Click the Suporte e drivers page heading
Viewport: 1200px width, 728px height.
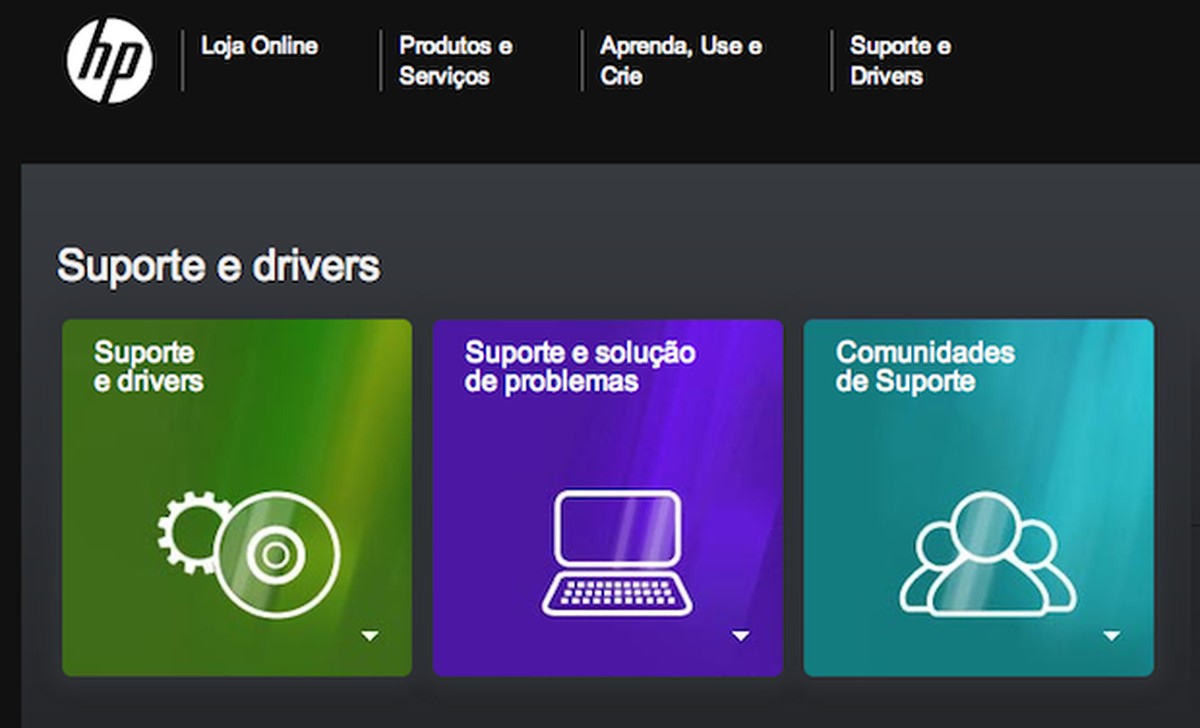(x=218, y=266)
